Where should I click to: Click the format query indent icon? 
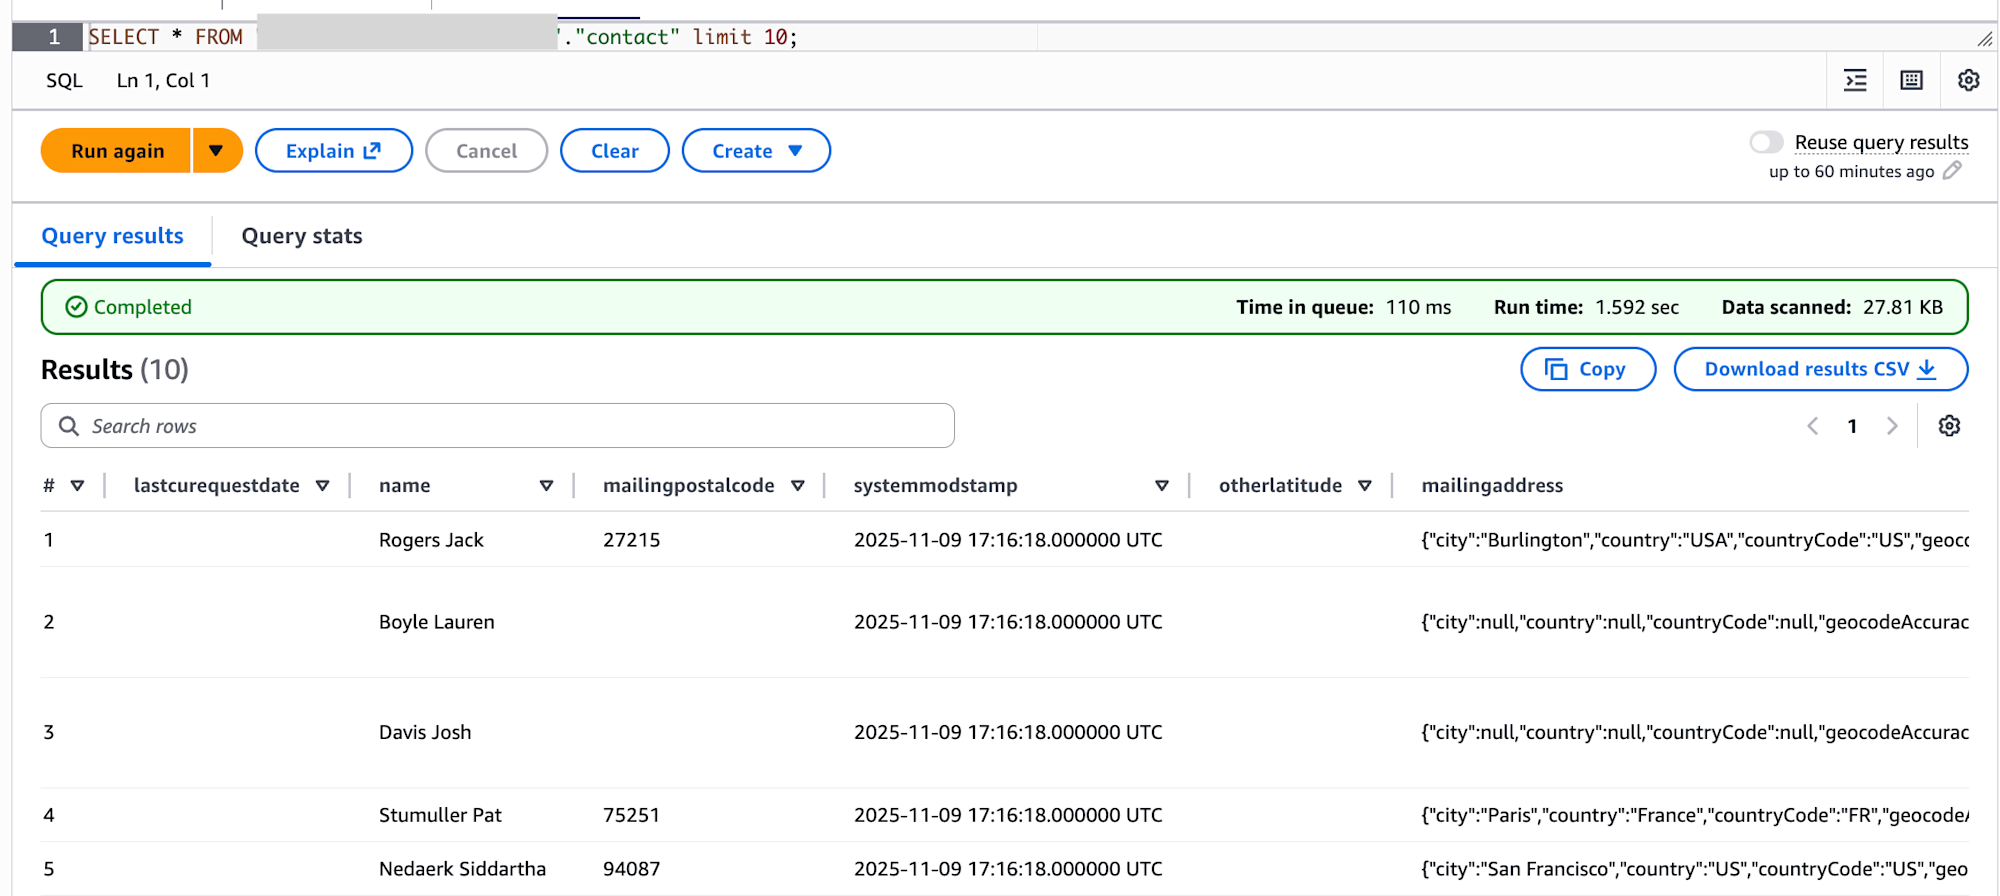pyautogui.click(x=1855, y=80)
